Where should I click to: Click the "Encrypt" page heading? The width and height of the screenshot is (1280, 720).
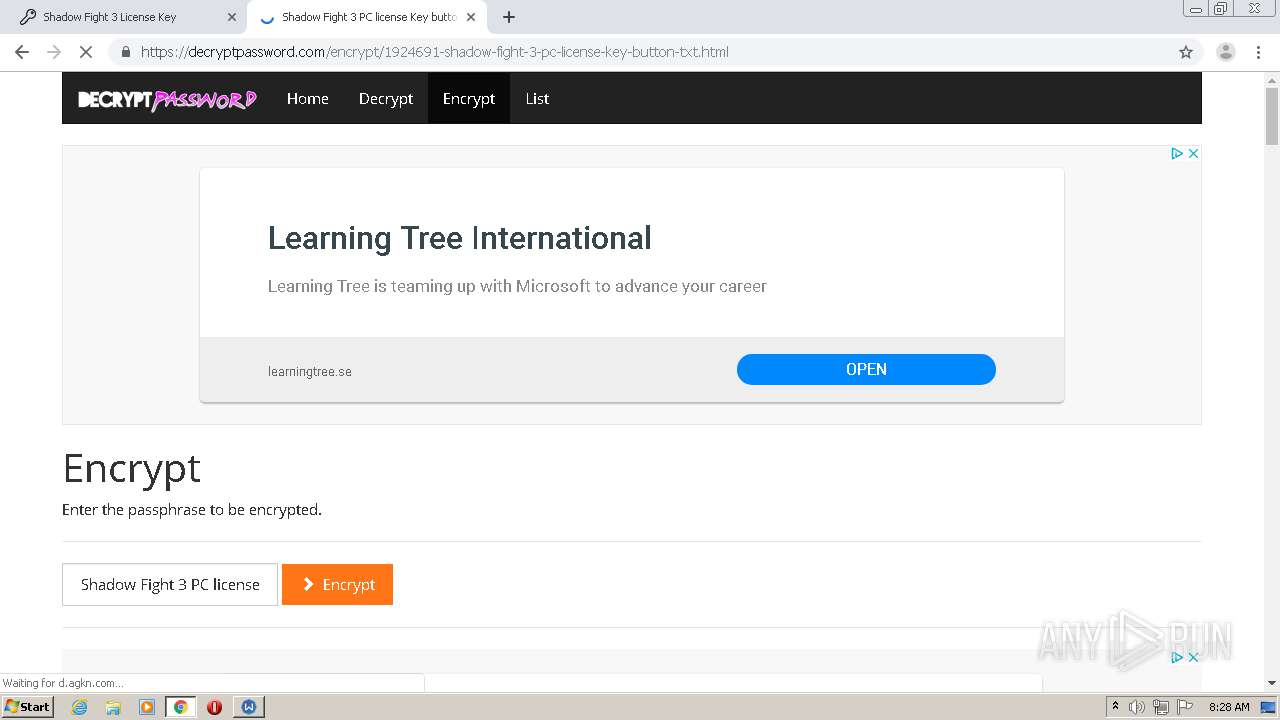tap(132, 468)
